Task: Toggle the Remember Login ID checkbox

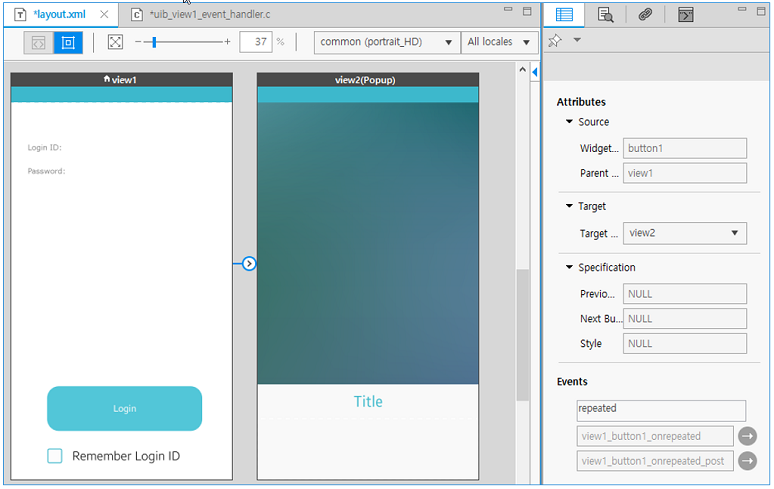Action: click(55, 456)
